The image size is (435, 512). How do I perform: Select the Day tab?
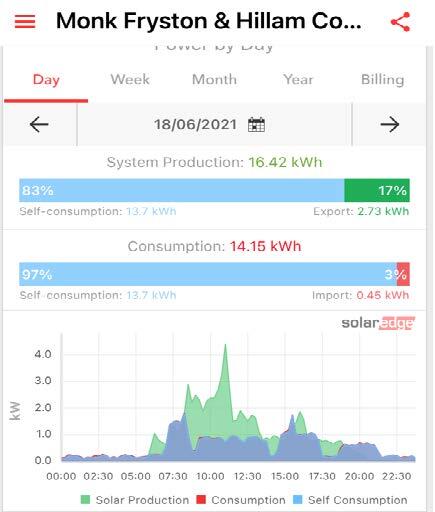[46, 80]
